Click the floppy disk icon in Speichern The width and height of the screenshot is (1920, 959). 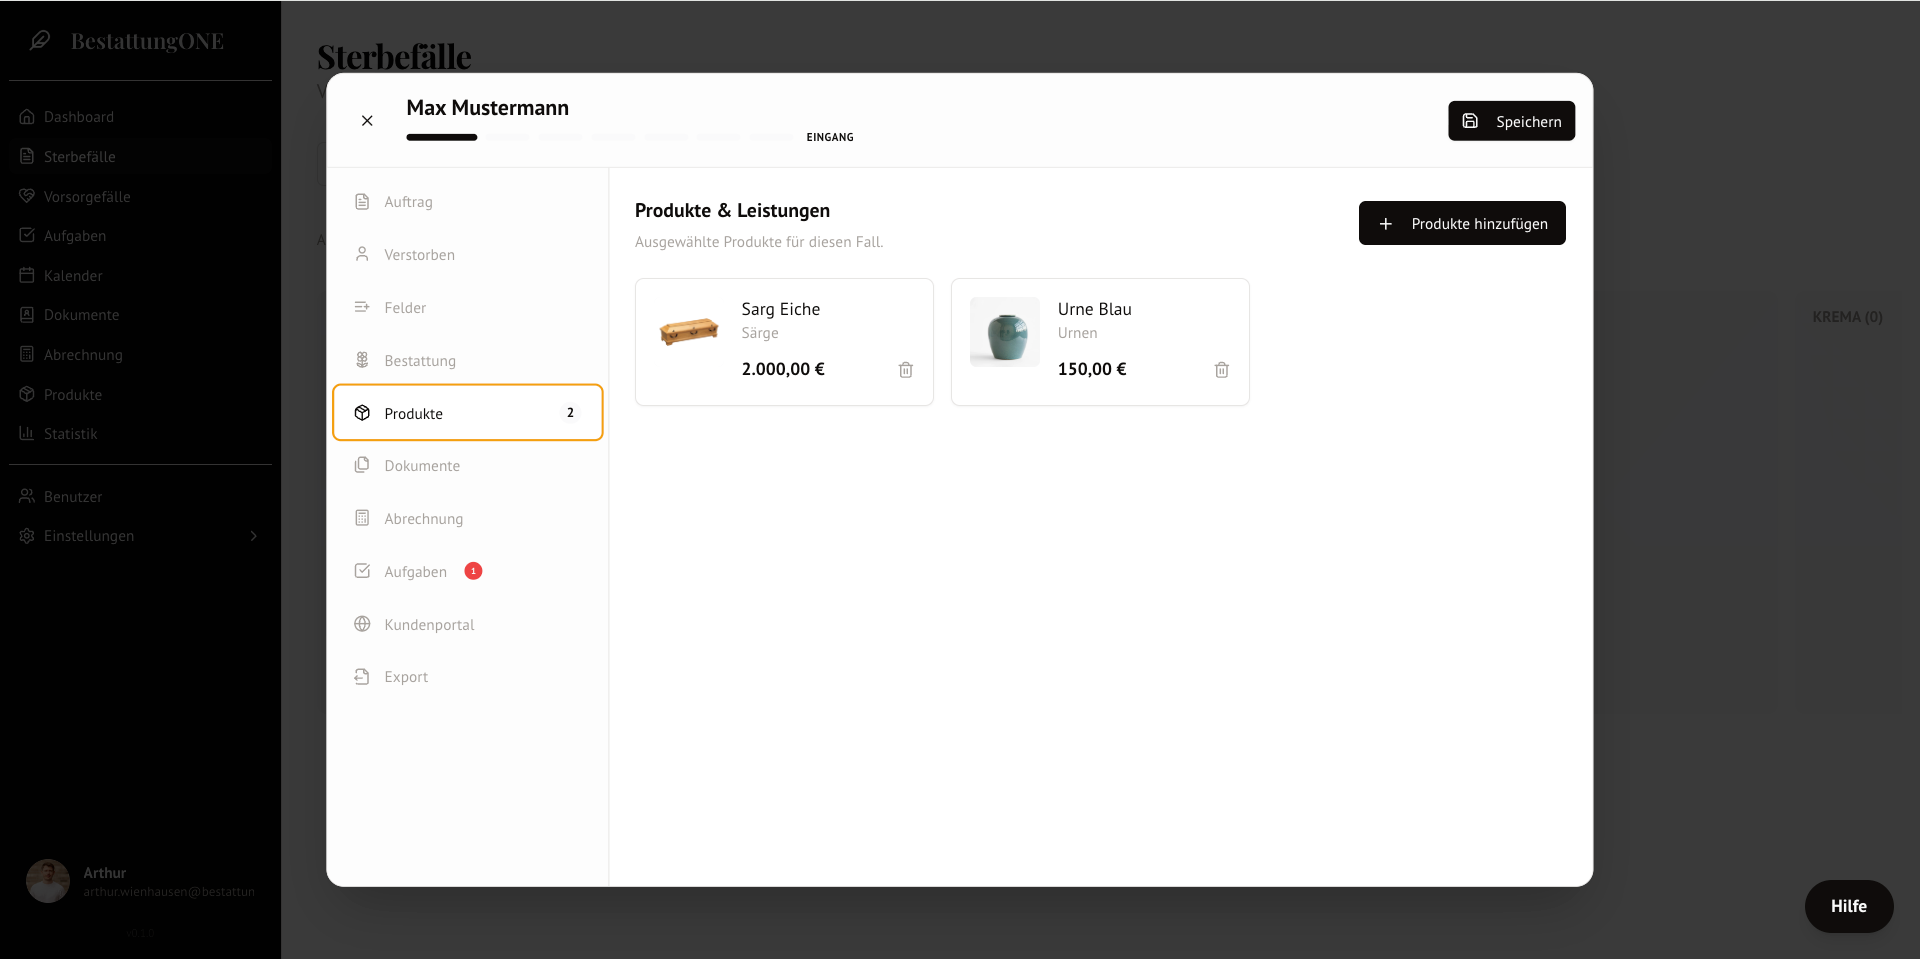1470,121
